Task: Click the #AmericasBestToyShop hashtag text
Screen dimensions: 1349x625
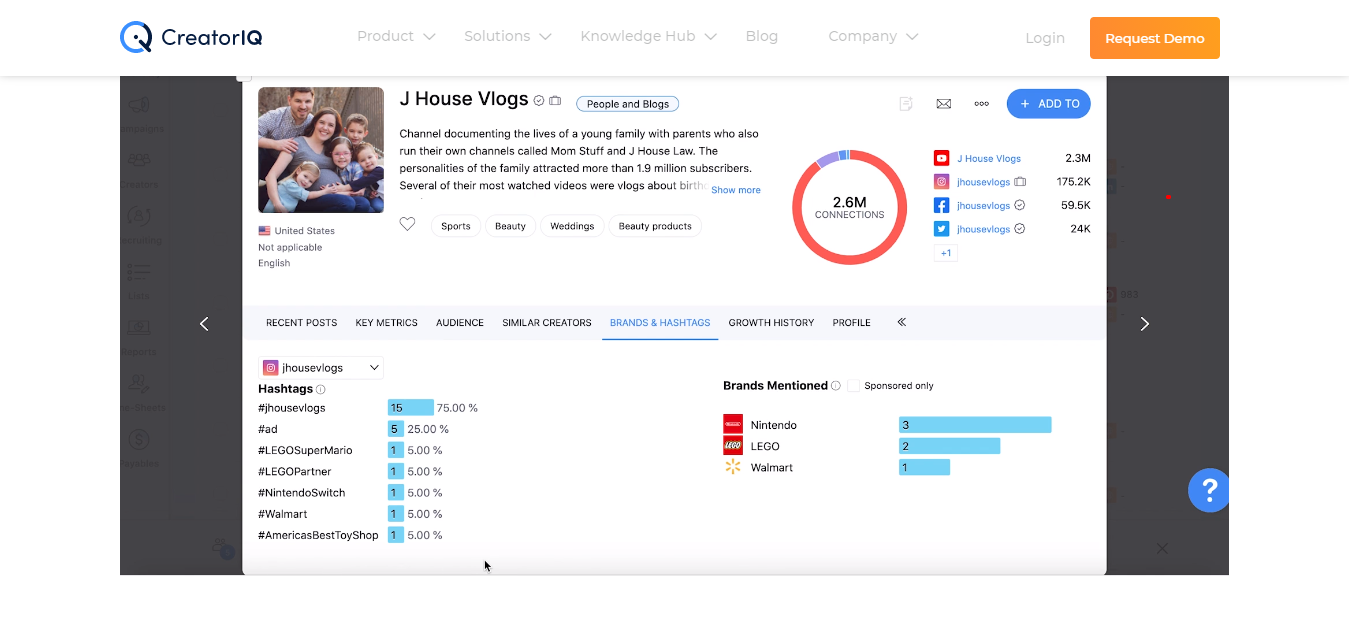Action: pyautogui.click(x=318, y=535)
